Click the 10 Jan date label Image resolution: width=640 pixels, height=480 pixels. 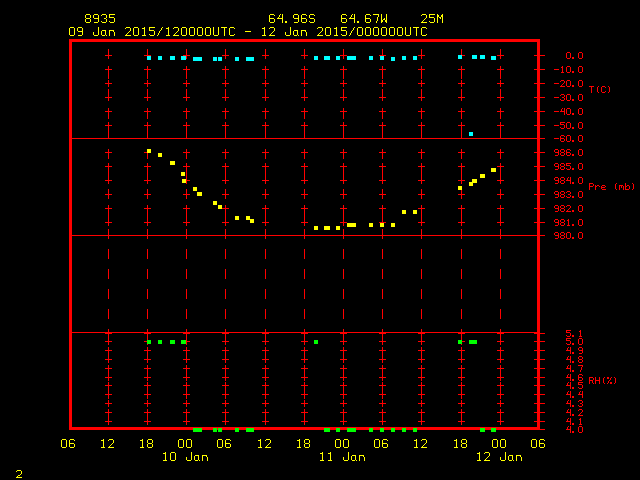click(x=185, y=457)
